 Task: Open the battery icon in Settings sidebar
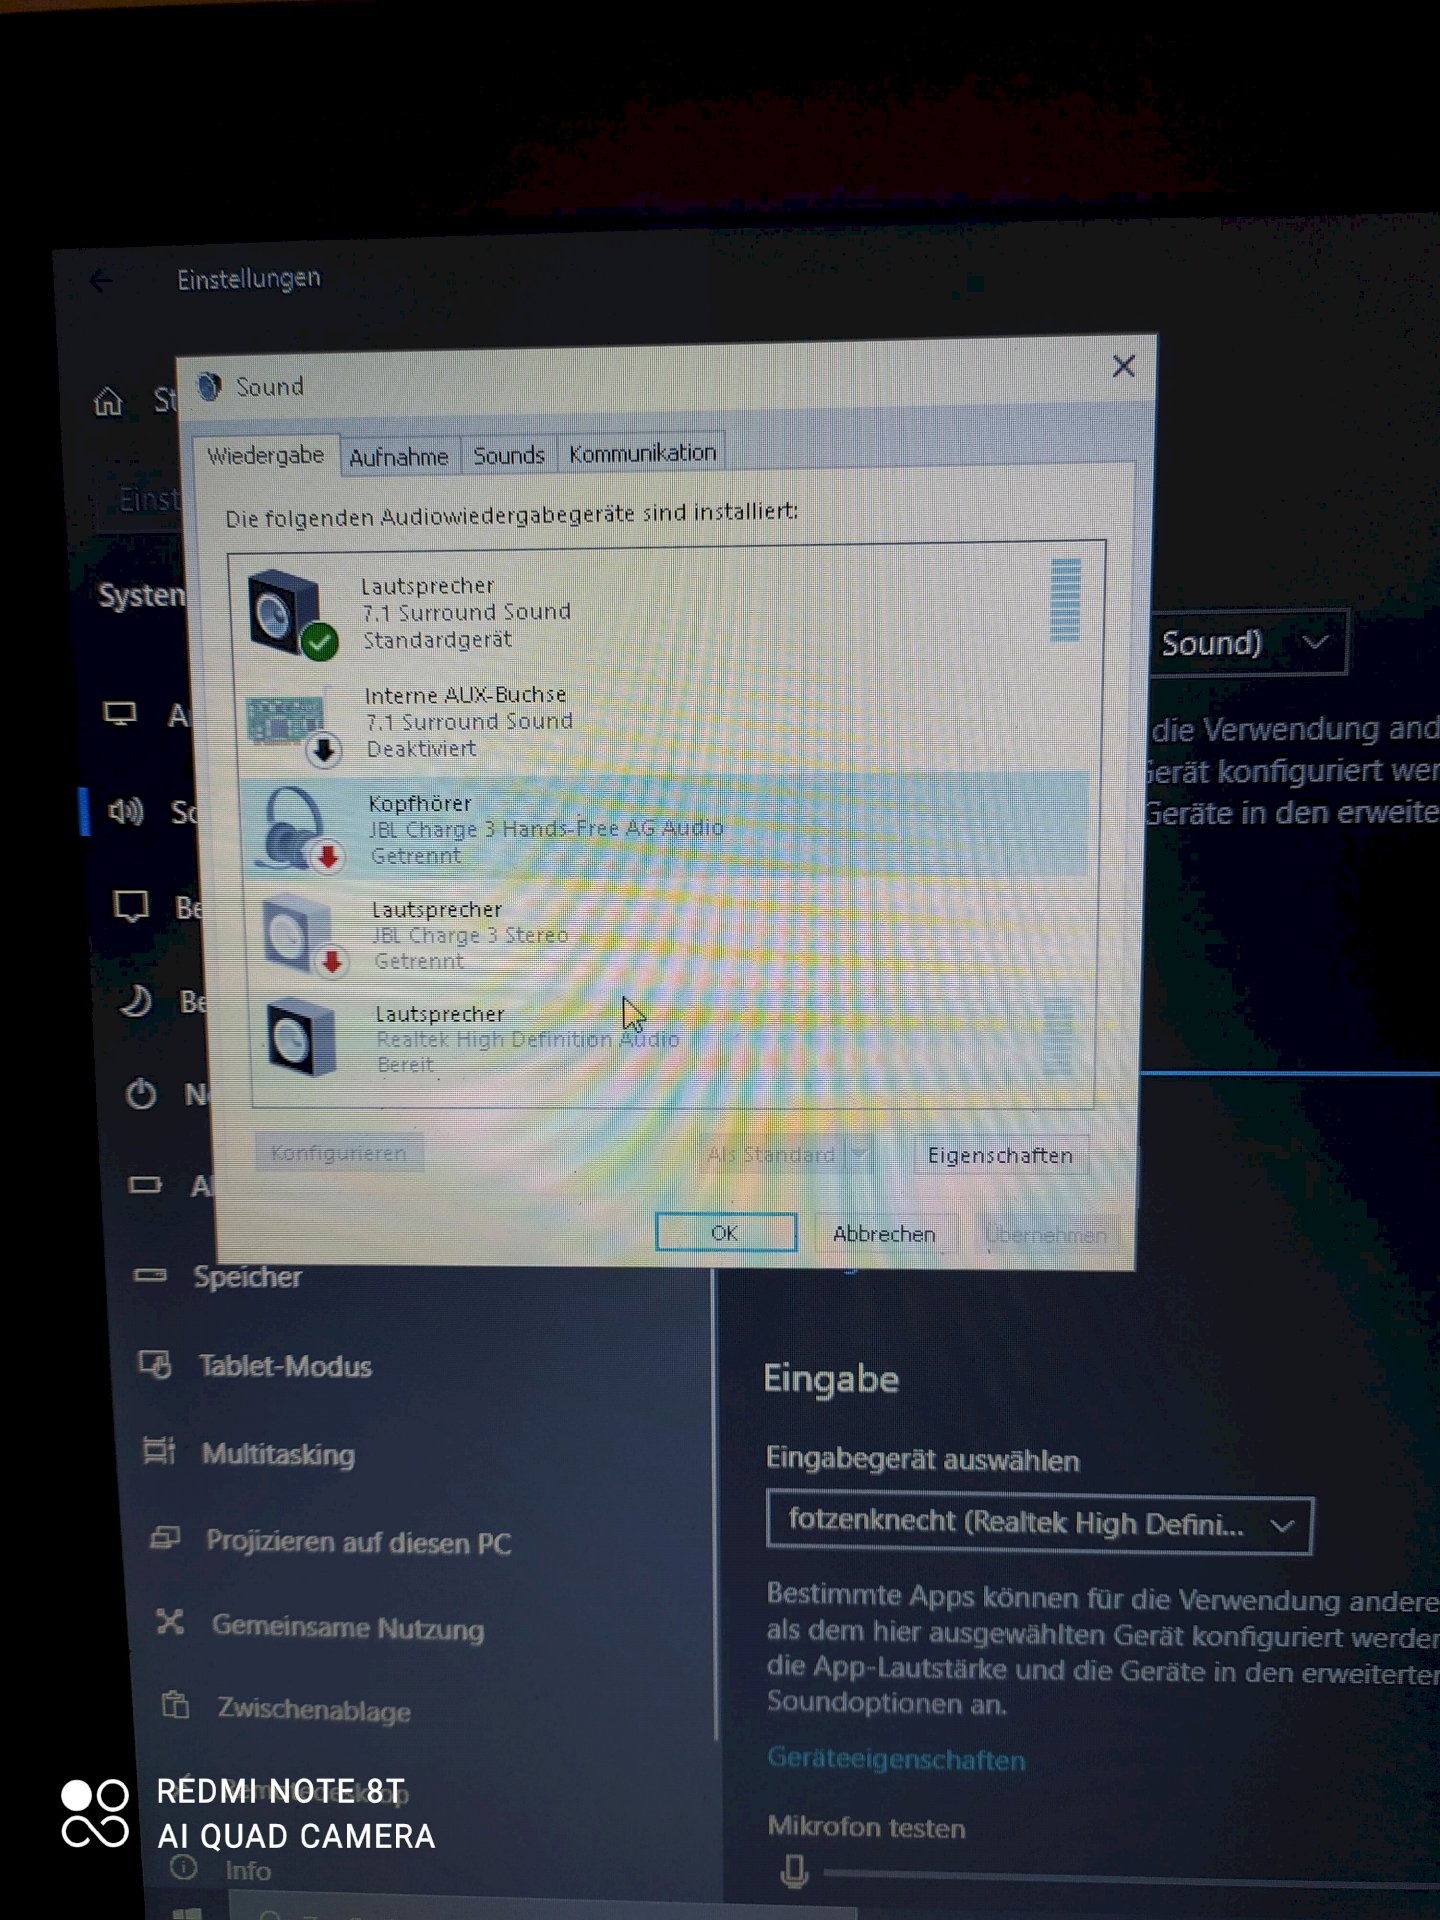[146, 1185]
